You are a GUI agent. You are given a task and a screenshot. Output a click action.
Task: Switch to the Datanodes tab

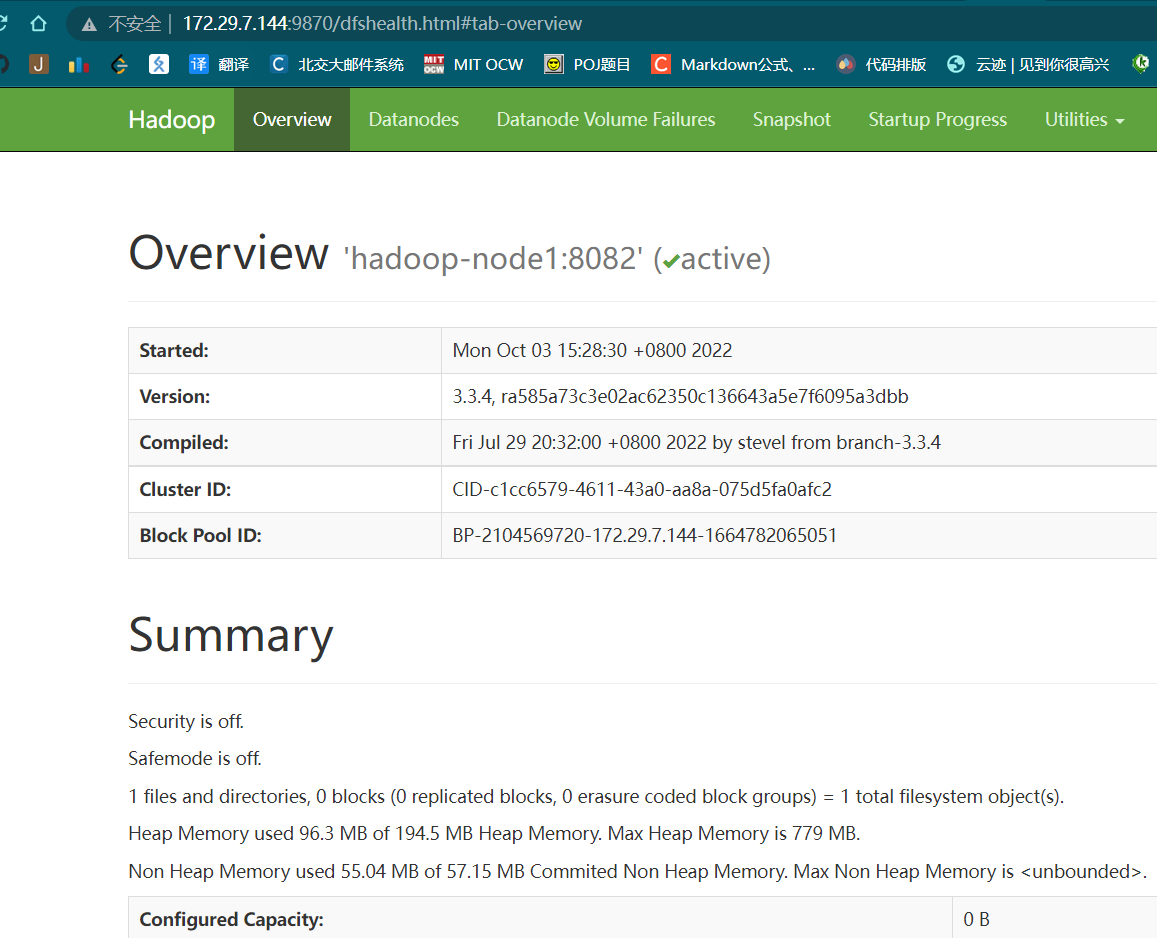(x=414, y=120)
